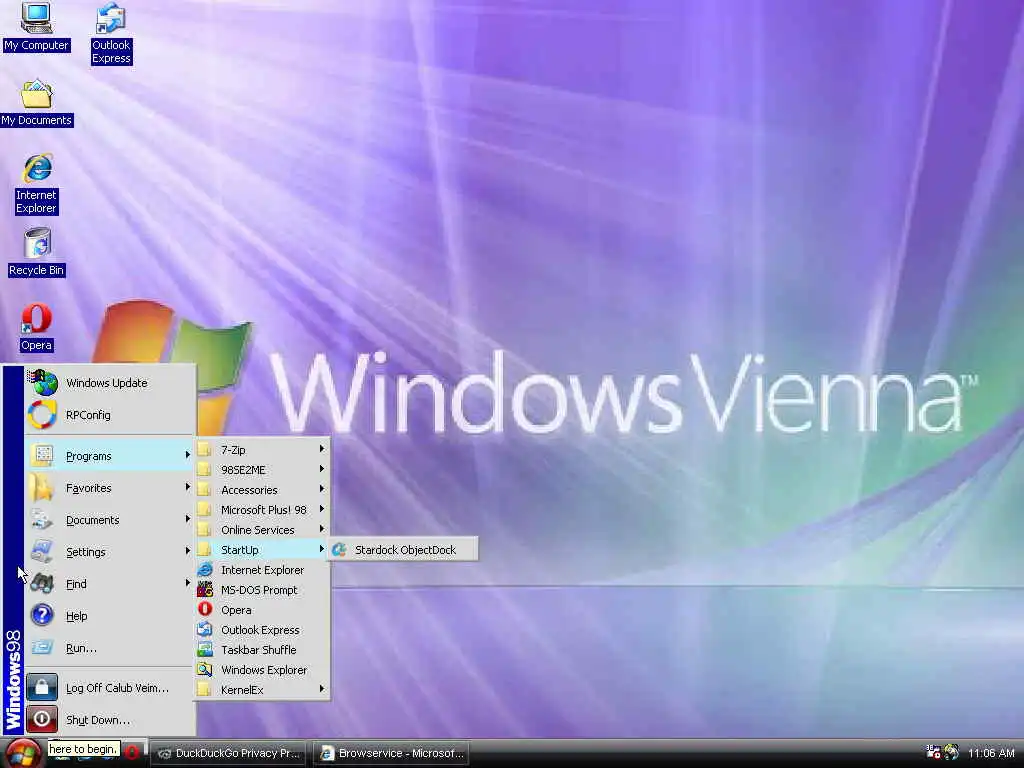Expand the Online Services submenu arrow
Viewport: 1024px width, 768px height.
(321, 529)
